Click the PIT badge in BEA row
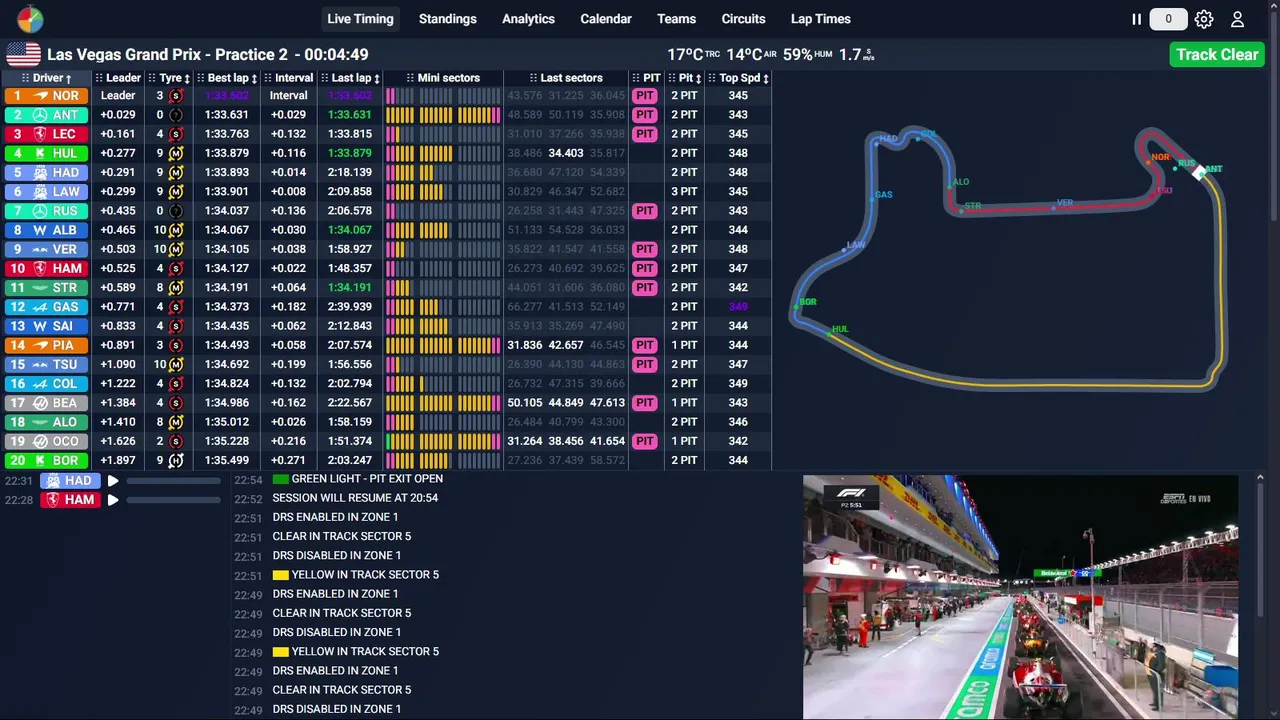The width and height of the screenshot is (1280, 720). [x=645, y=403]
